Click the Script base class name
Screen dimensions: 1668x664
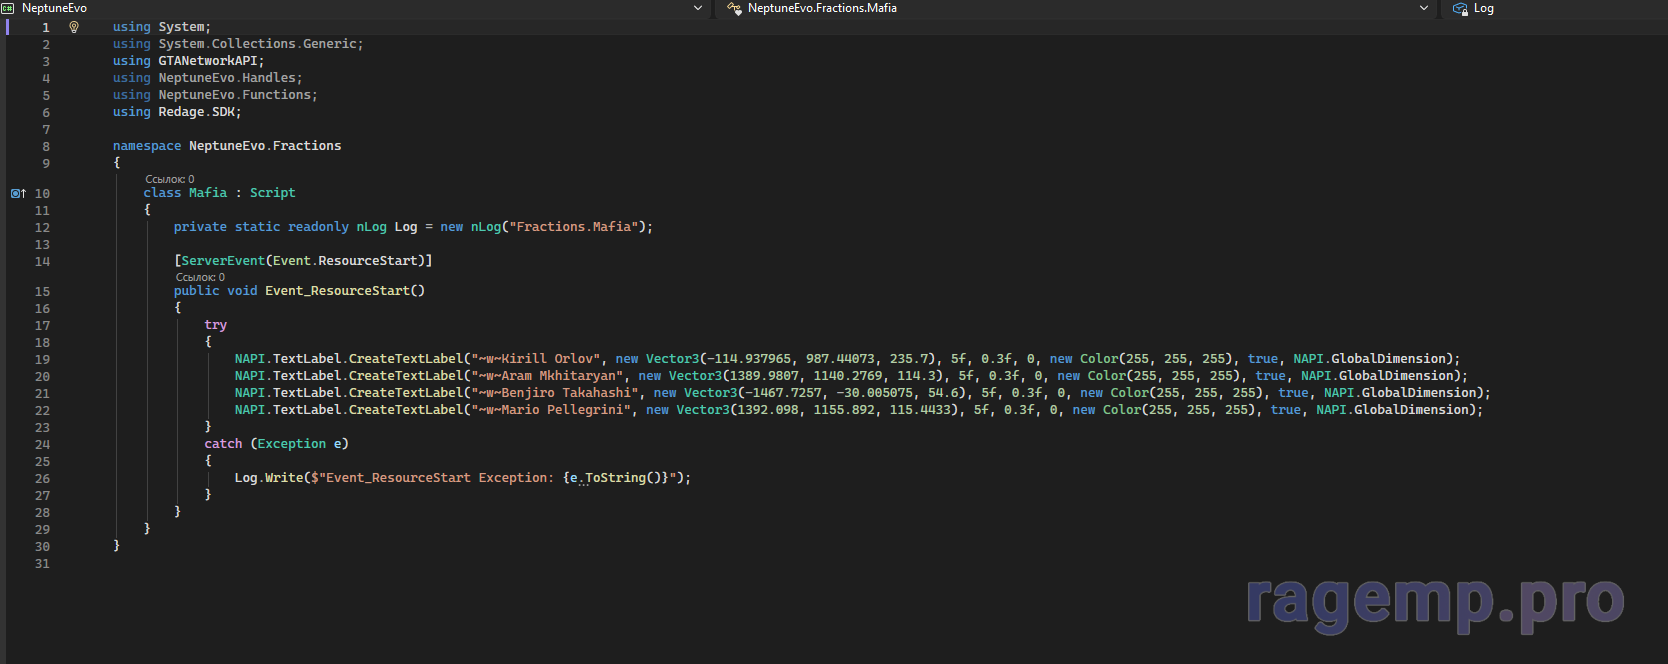tap(272, 193)
